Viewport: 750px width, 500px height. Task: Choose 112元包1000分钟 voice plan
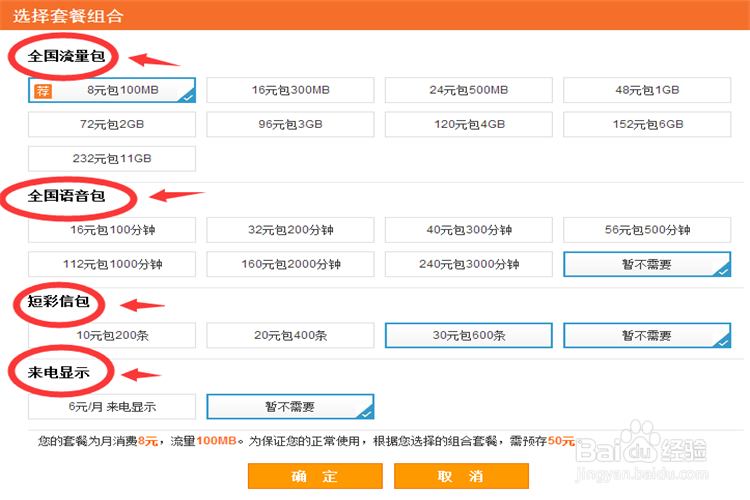(x=112, y=264)
